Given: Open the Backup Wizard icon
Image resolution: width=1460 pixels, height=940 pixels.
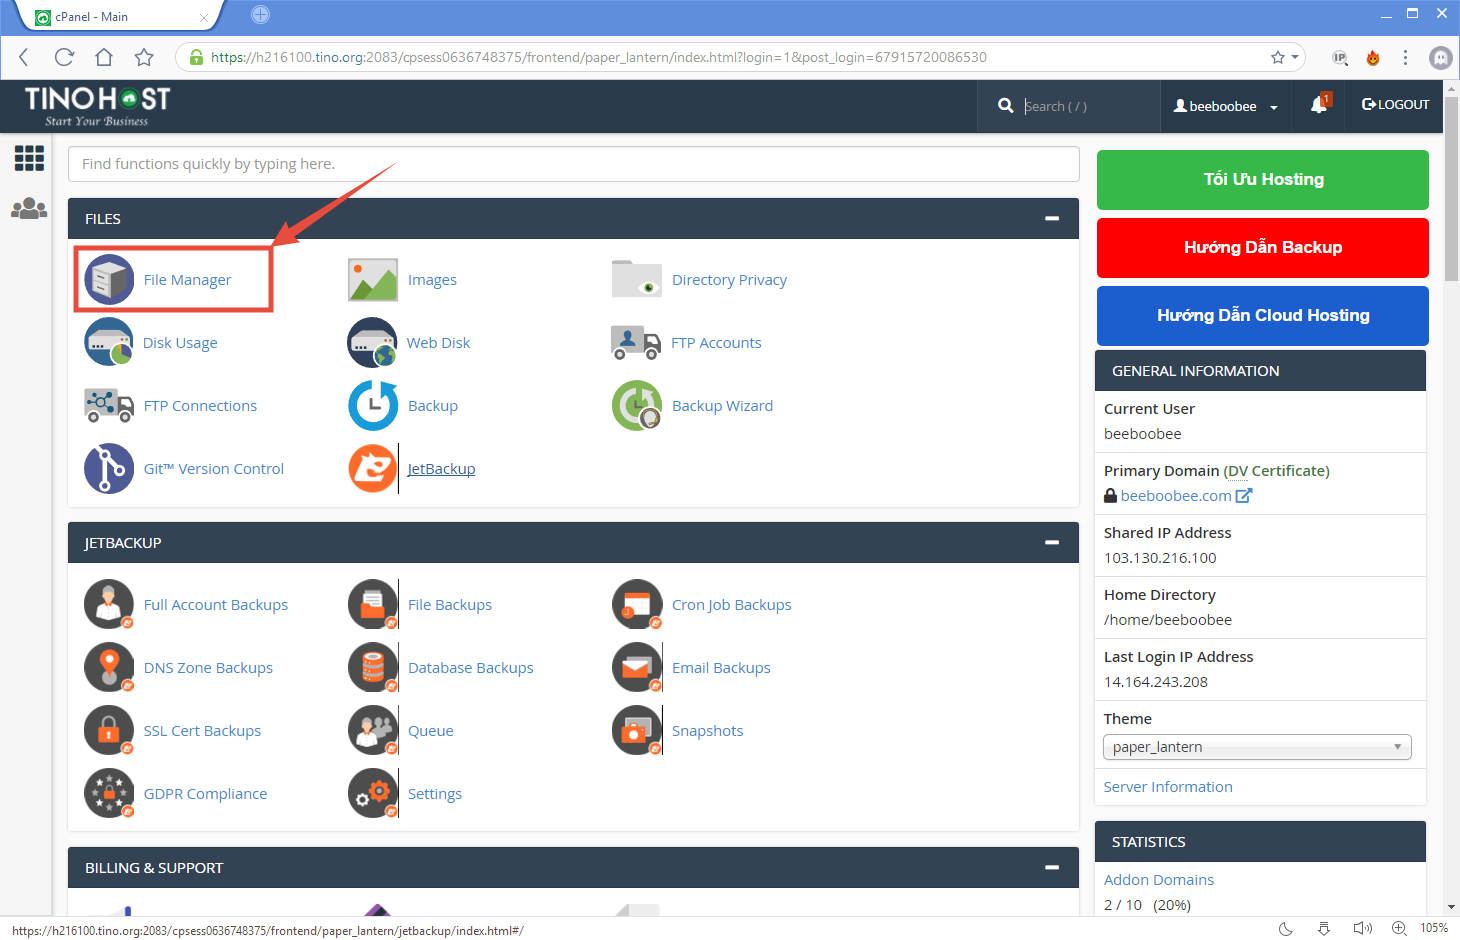Looking at the screenshot, I should pos(637,405).
